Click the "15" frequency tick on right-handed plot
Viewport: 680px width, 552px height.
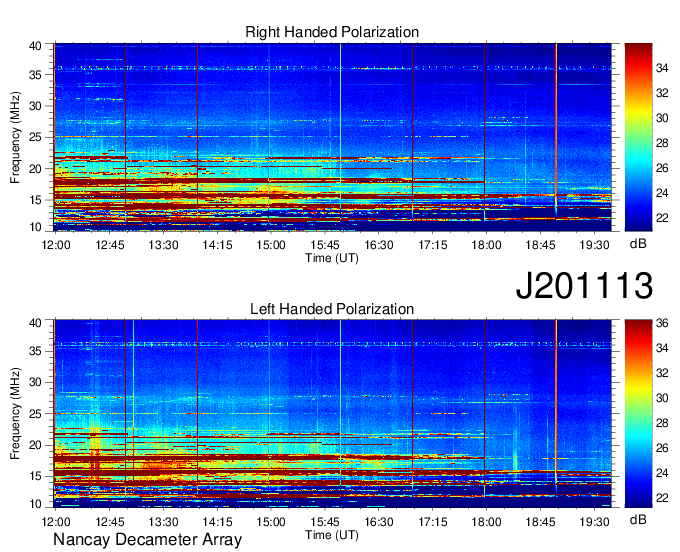35,200
